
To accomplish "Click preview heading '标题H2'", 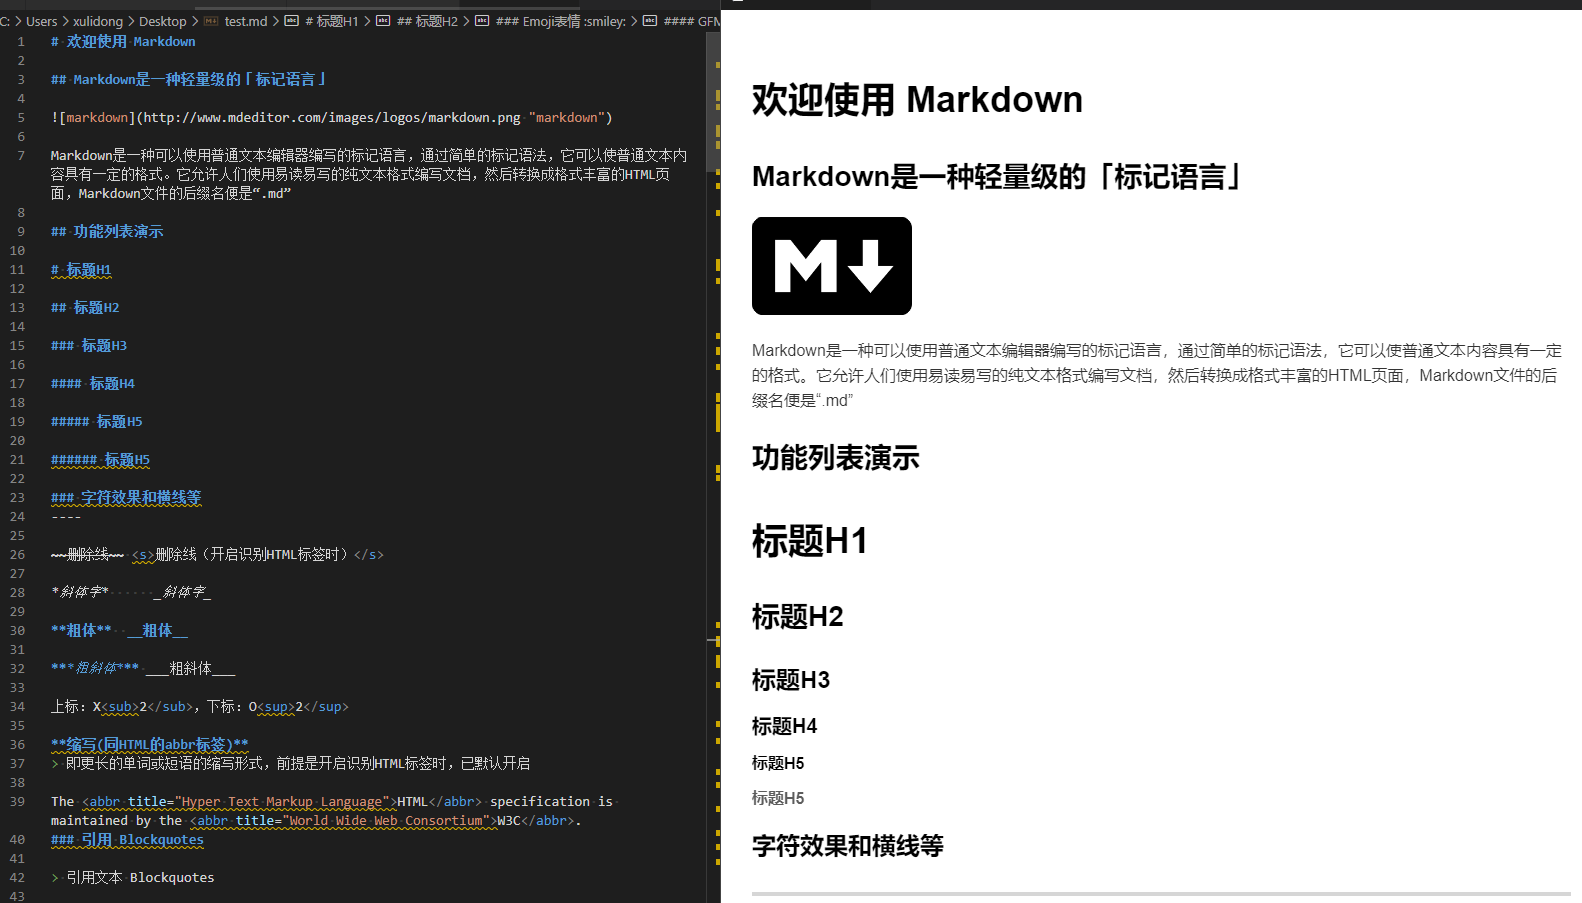I will click(x=798, y=617).
